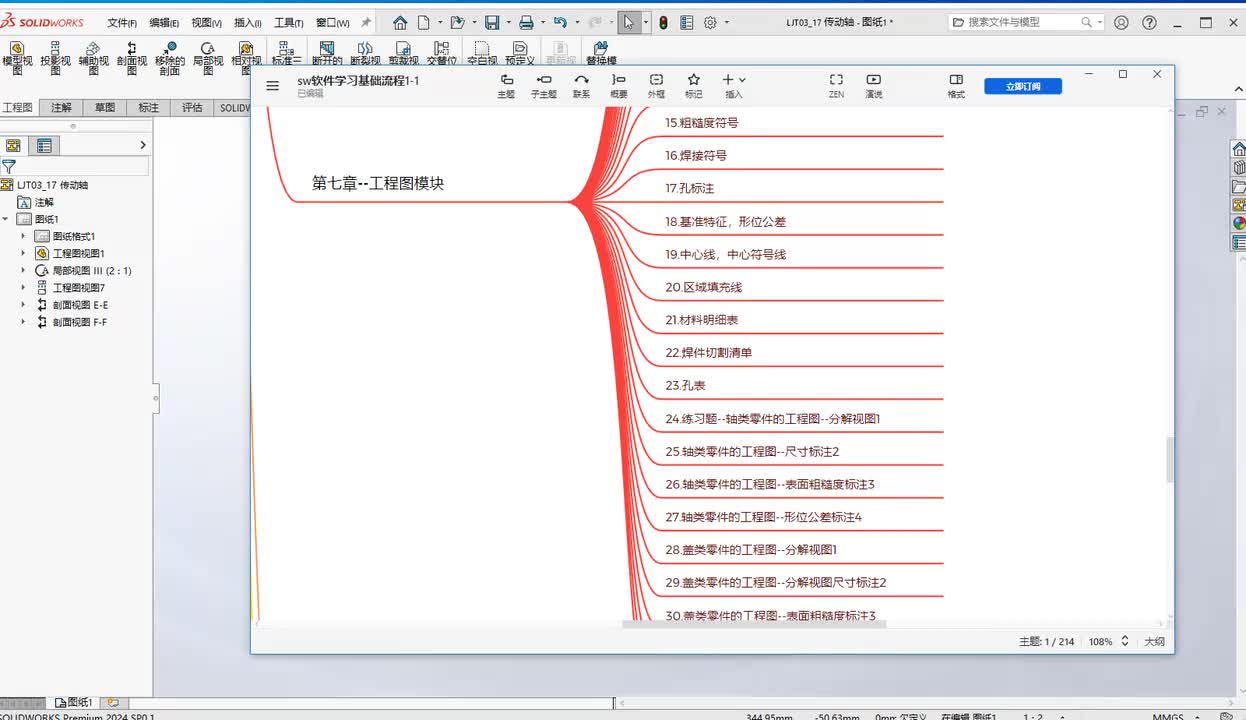Select the 第七章--工程图模块 topic

click(x=378, y=183)
